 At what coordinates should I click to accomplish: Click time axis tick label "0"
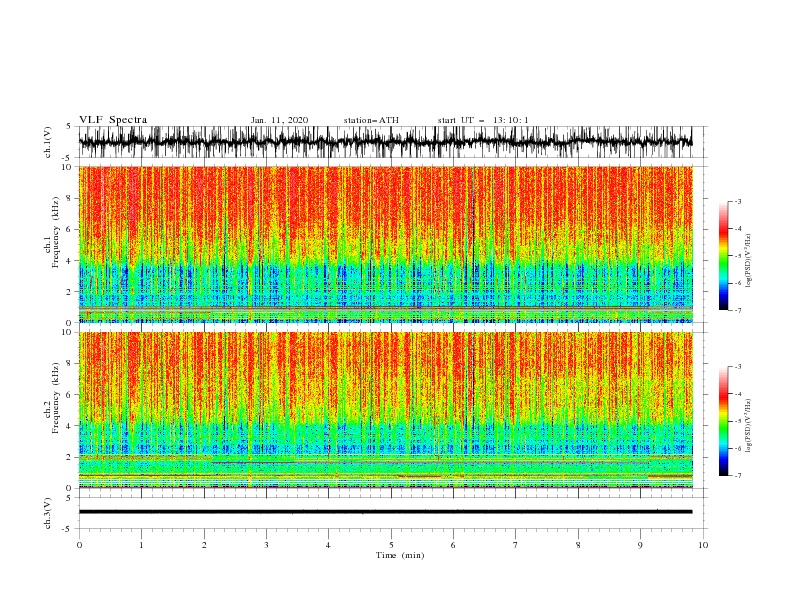click(79, 545)
